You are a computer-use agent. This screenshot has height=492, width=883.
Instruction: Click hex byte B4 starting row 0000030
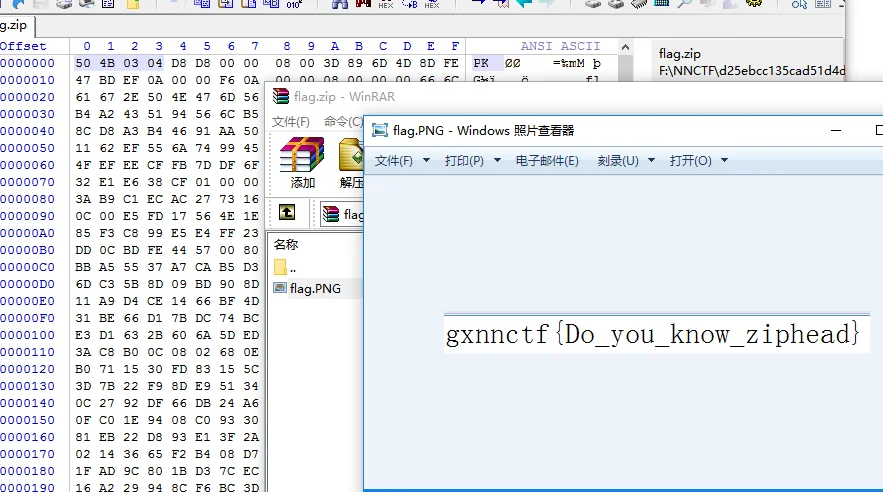click(x=83, y=114)
